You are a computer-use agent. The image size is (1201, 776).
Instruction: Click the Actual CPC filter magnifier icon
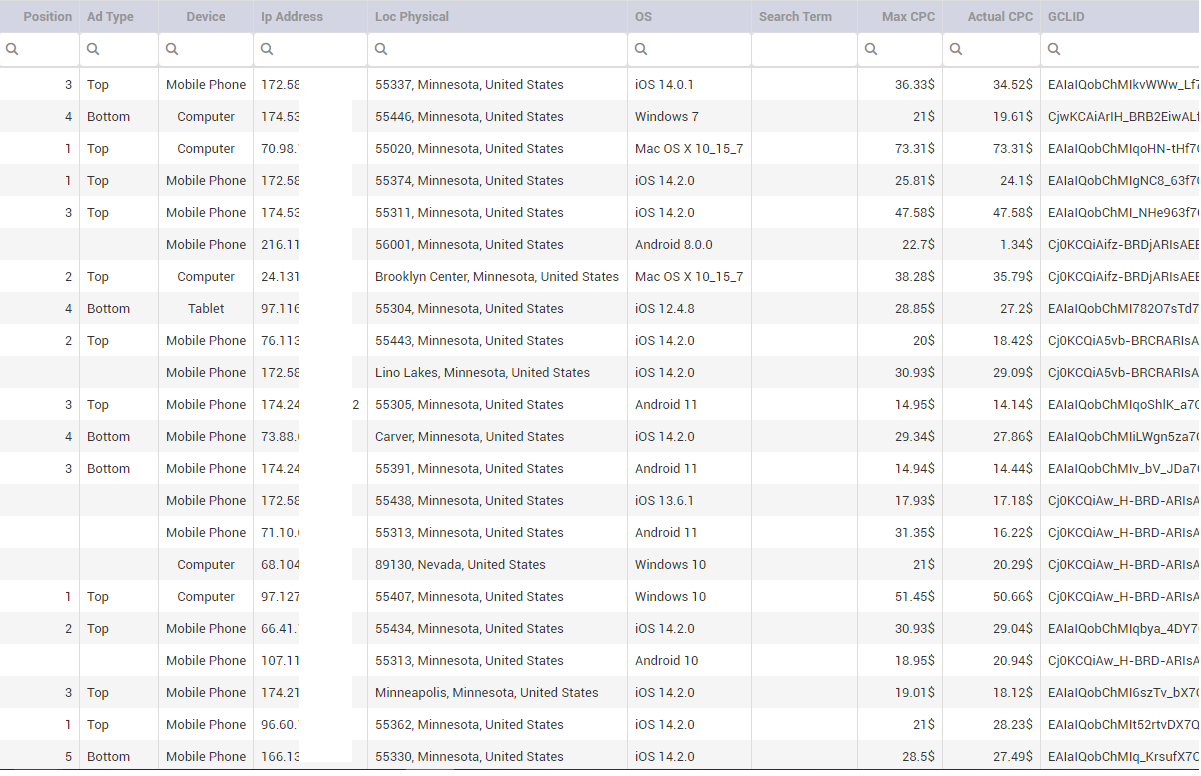point(956,49)
